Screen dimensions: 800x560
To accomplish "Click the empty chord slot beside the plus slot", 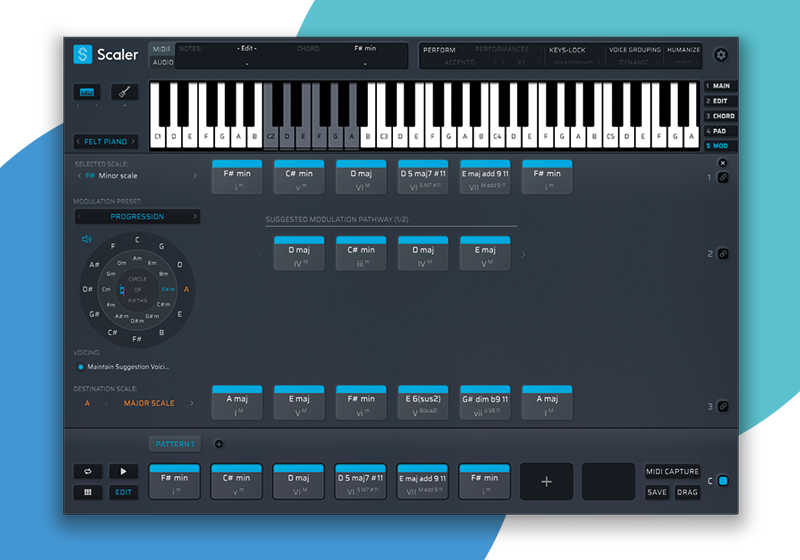I will pyautogui.click(x=608, y=481).
